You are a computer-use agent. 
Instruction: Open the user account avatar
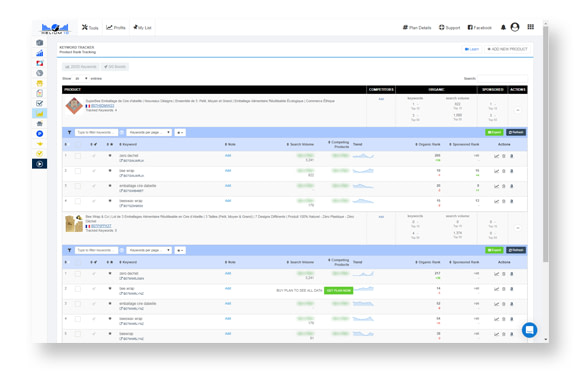coord(515,27)
